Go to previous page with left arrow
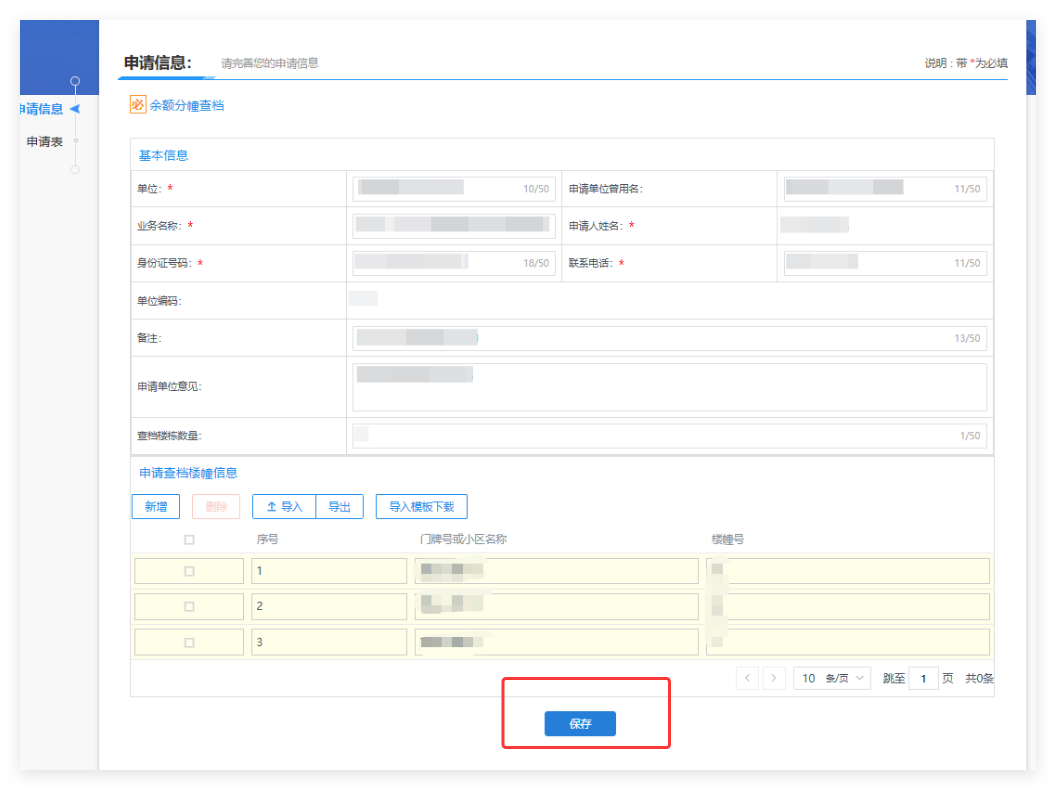This screenshot has height=790, width=1056. pyautogui.click(x=747, y=678)
